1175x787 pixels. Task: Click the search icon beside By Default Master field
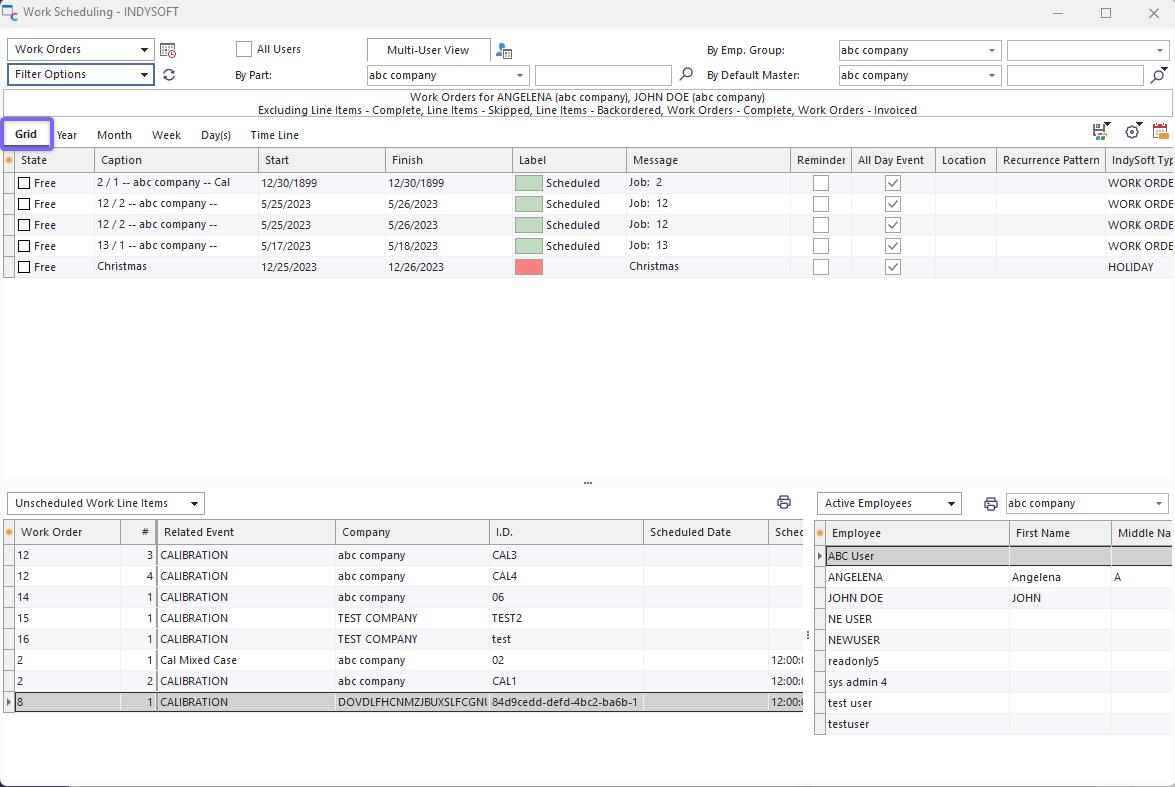tap(1158, 75)
